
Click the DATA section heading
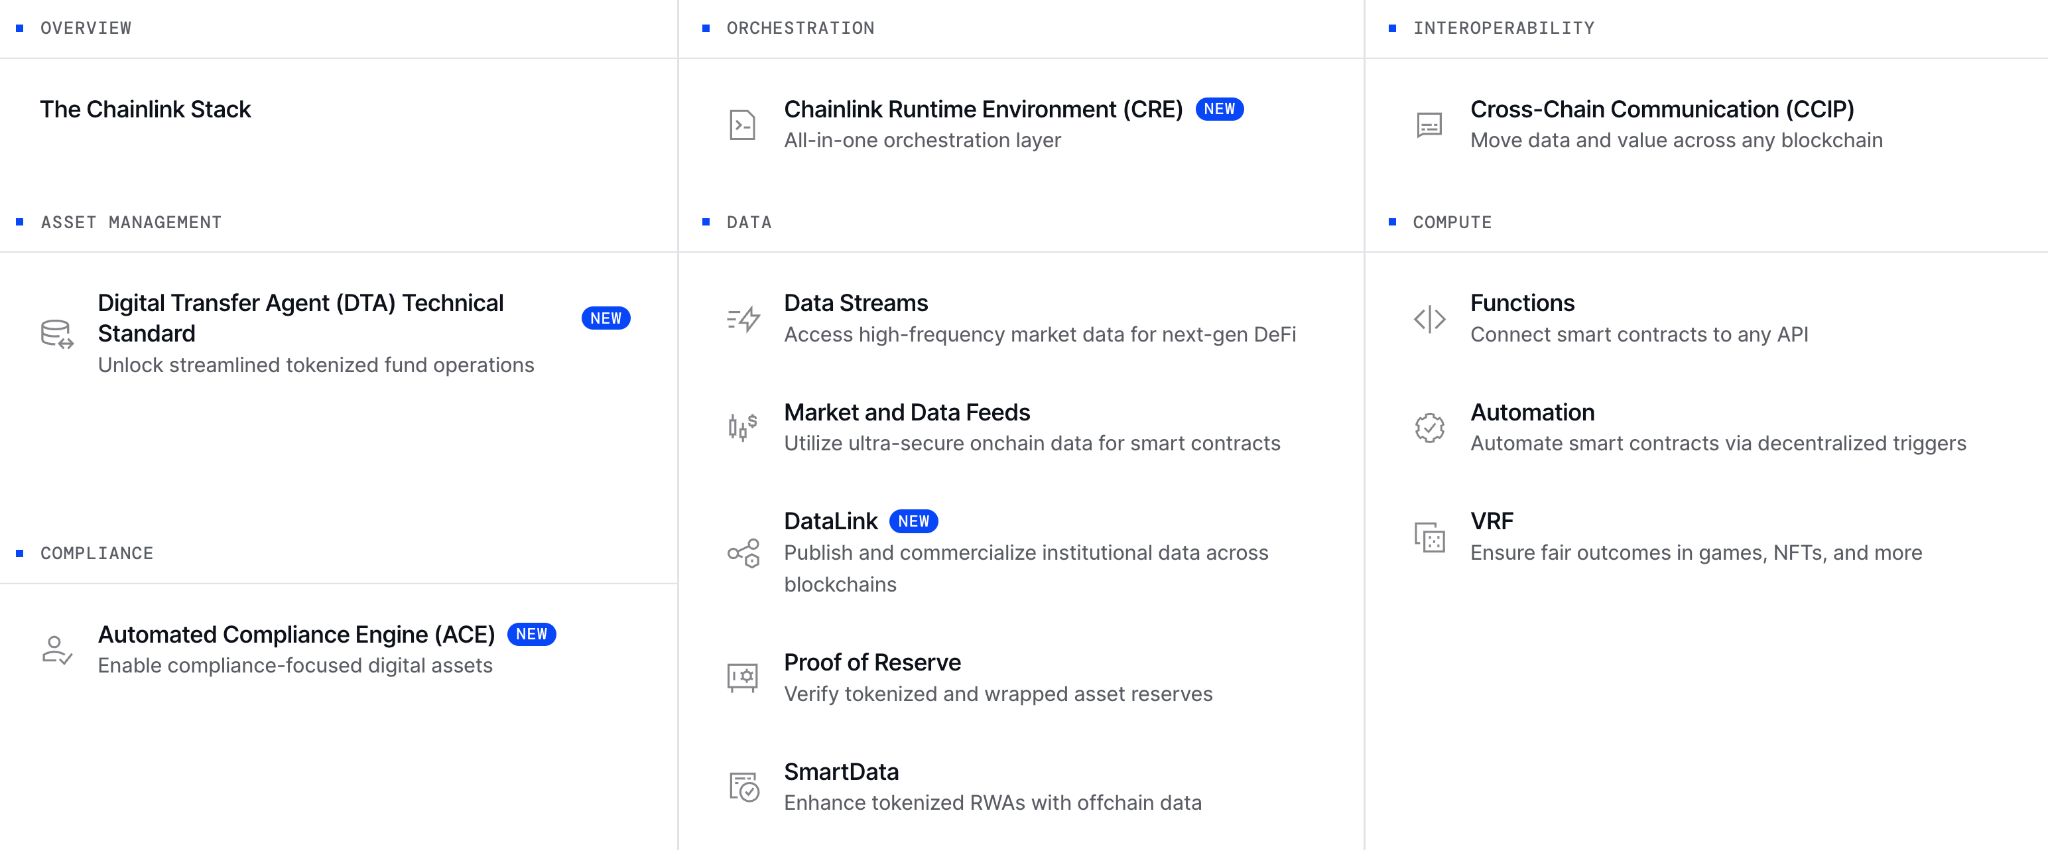(x=749, y=222)
